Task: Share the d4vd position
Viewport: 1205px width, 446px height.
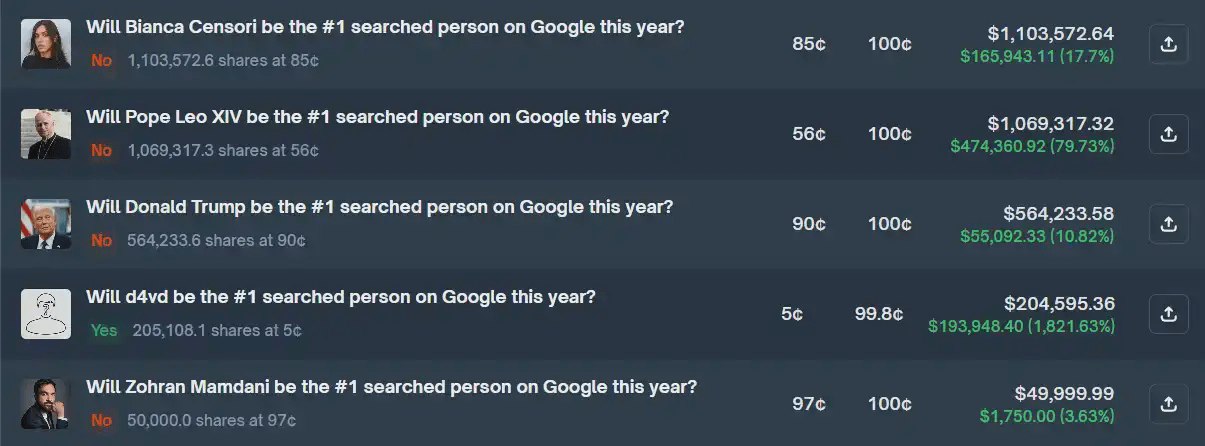Action: [x=1168, y=314]
